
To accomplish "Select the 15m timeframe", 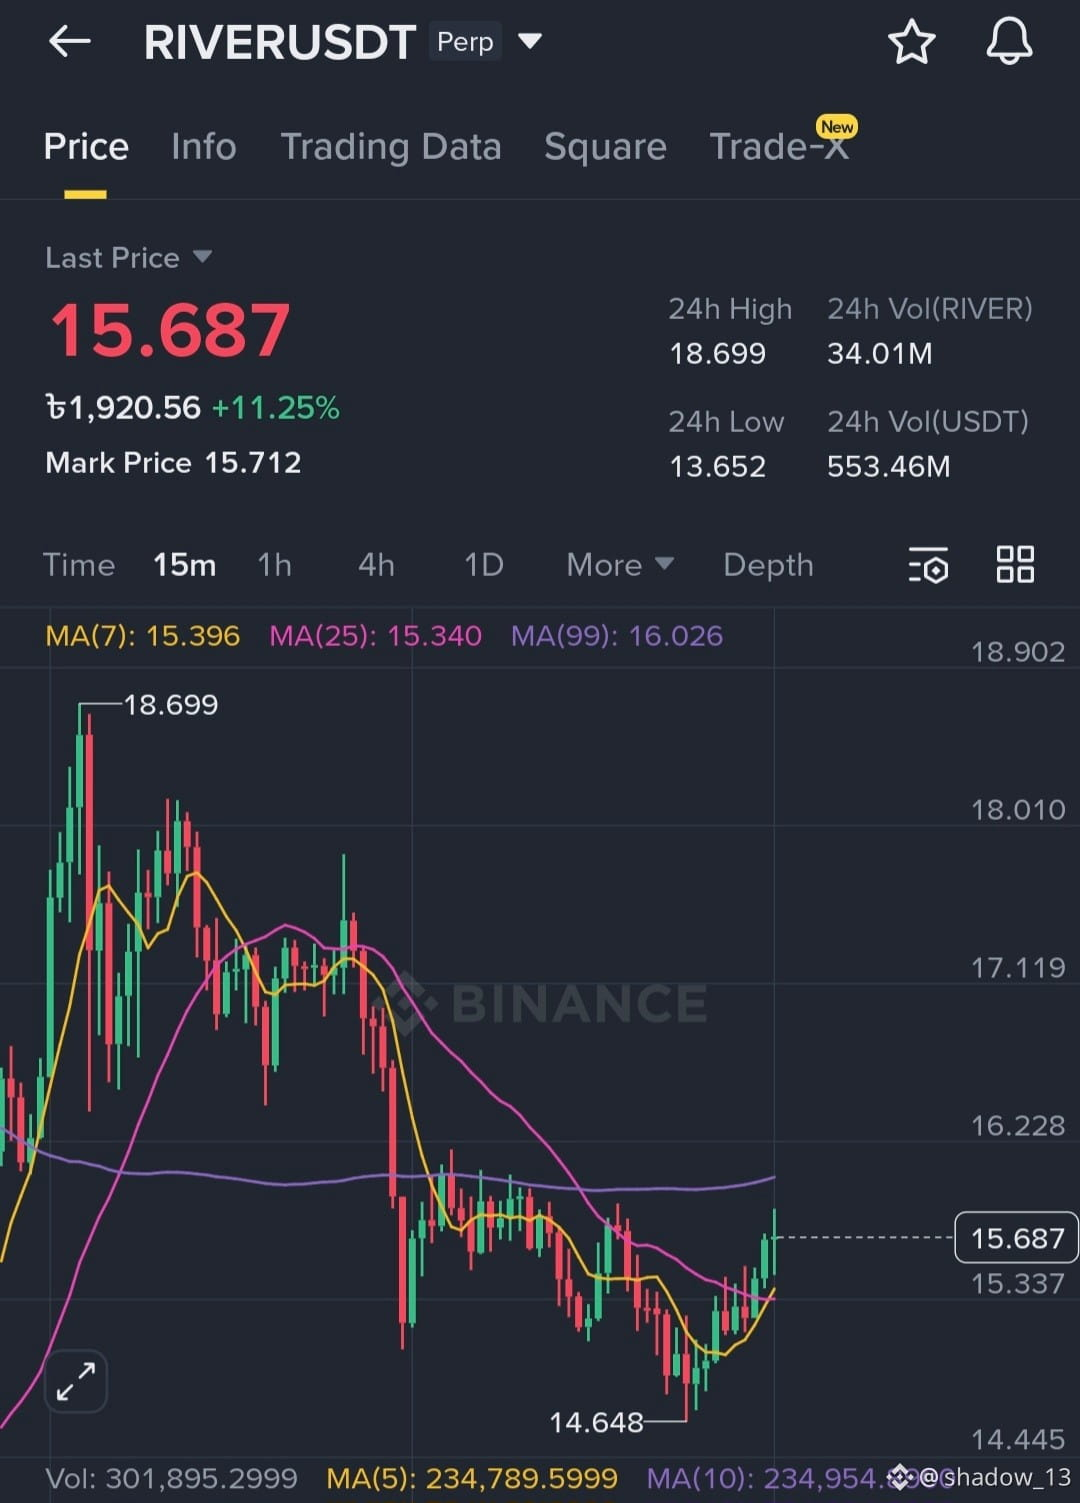I will [x=184, y=565].
